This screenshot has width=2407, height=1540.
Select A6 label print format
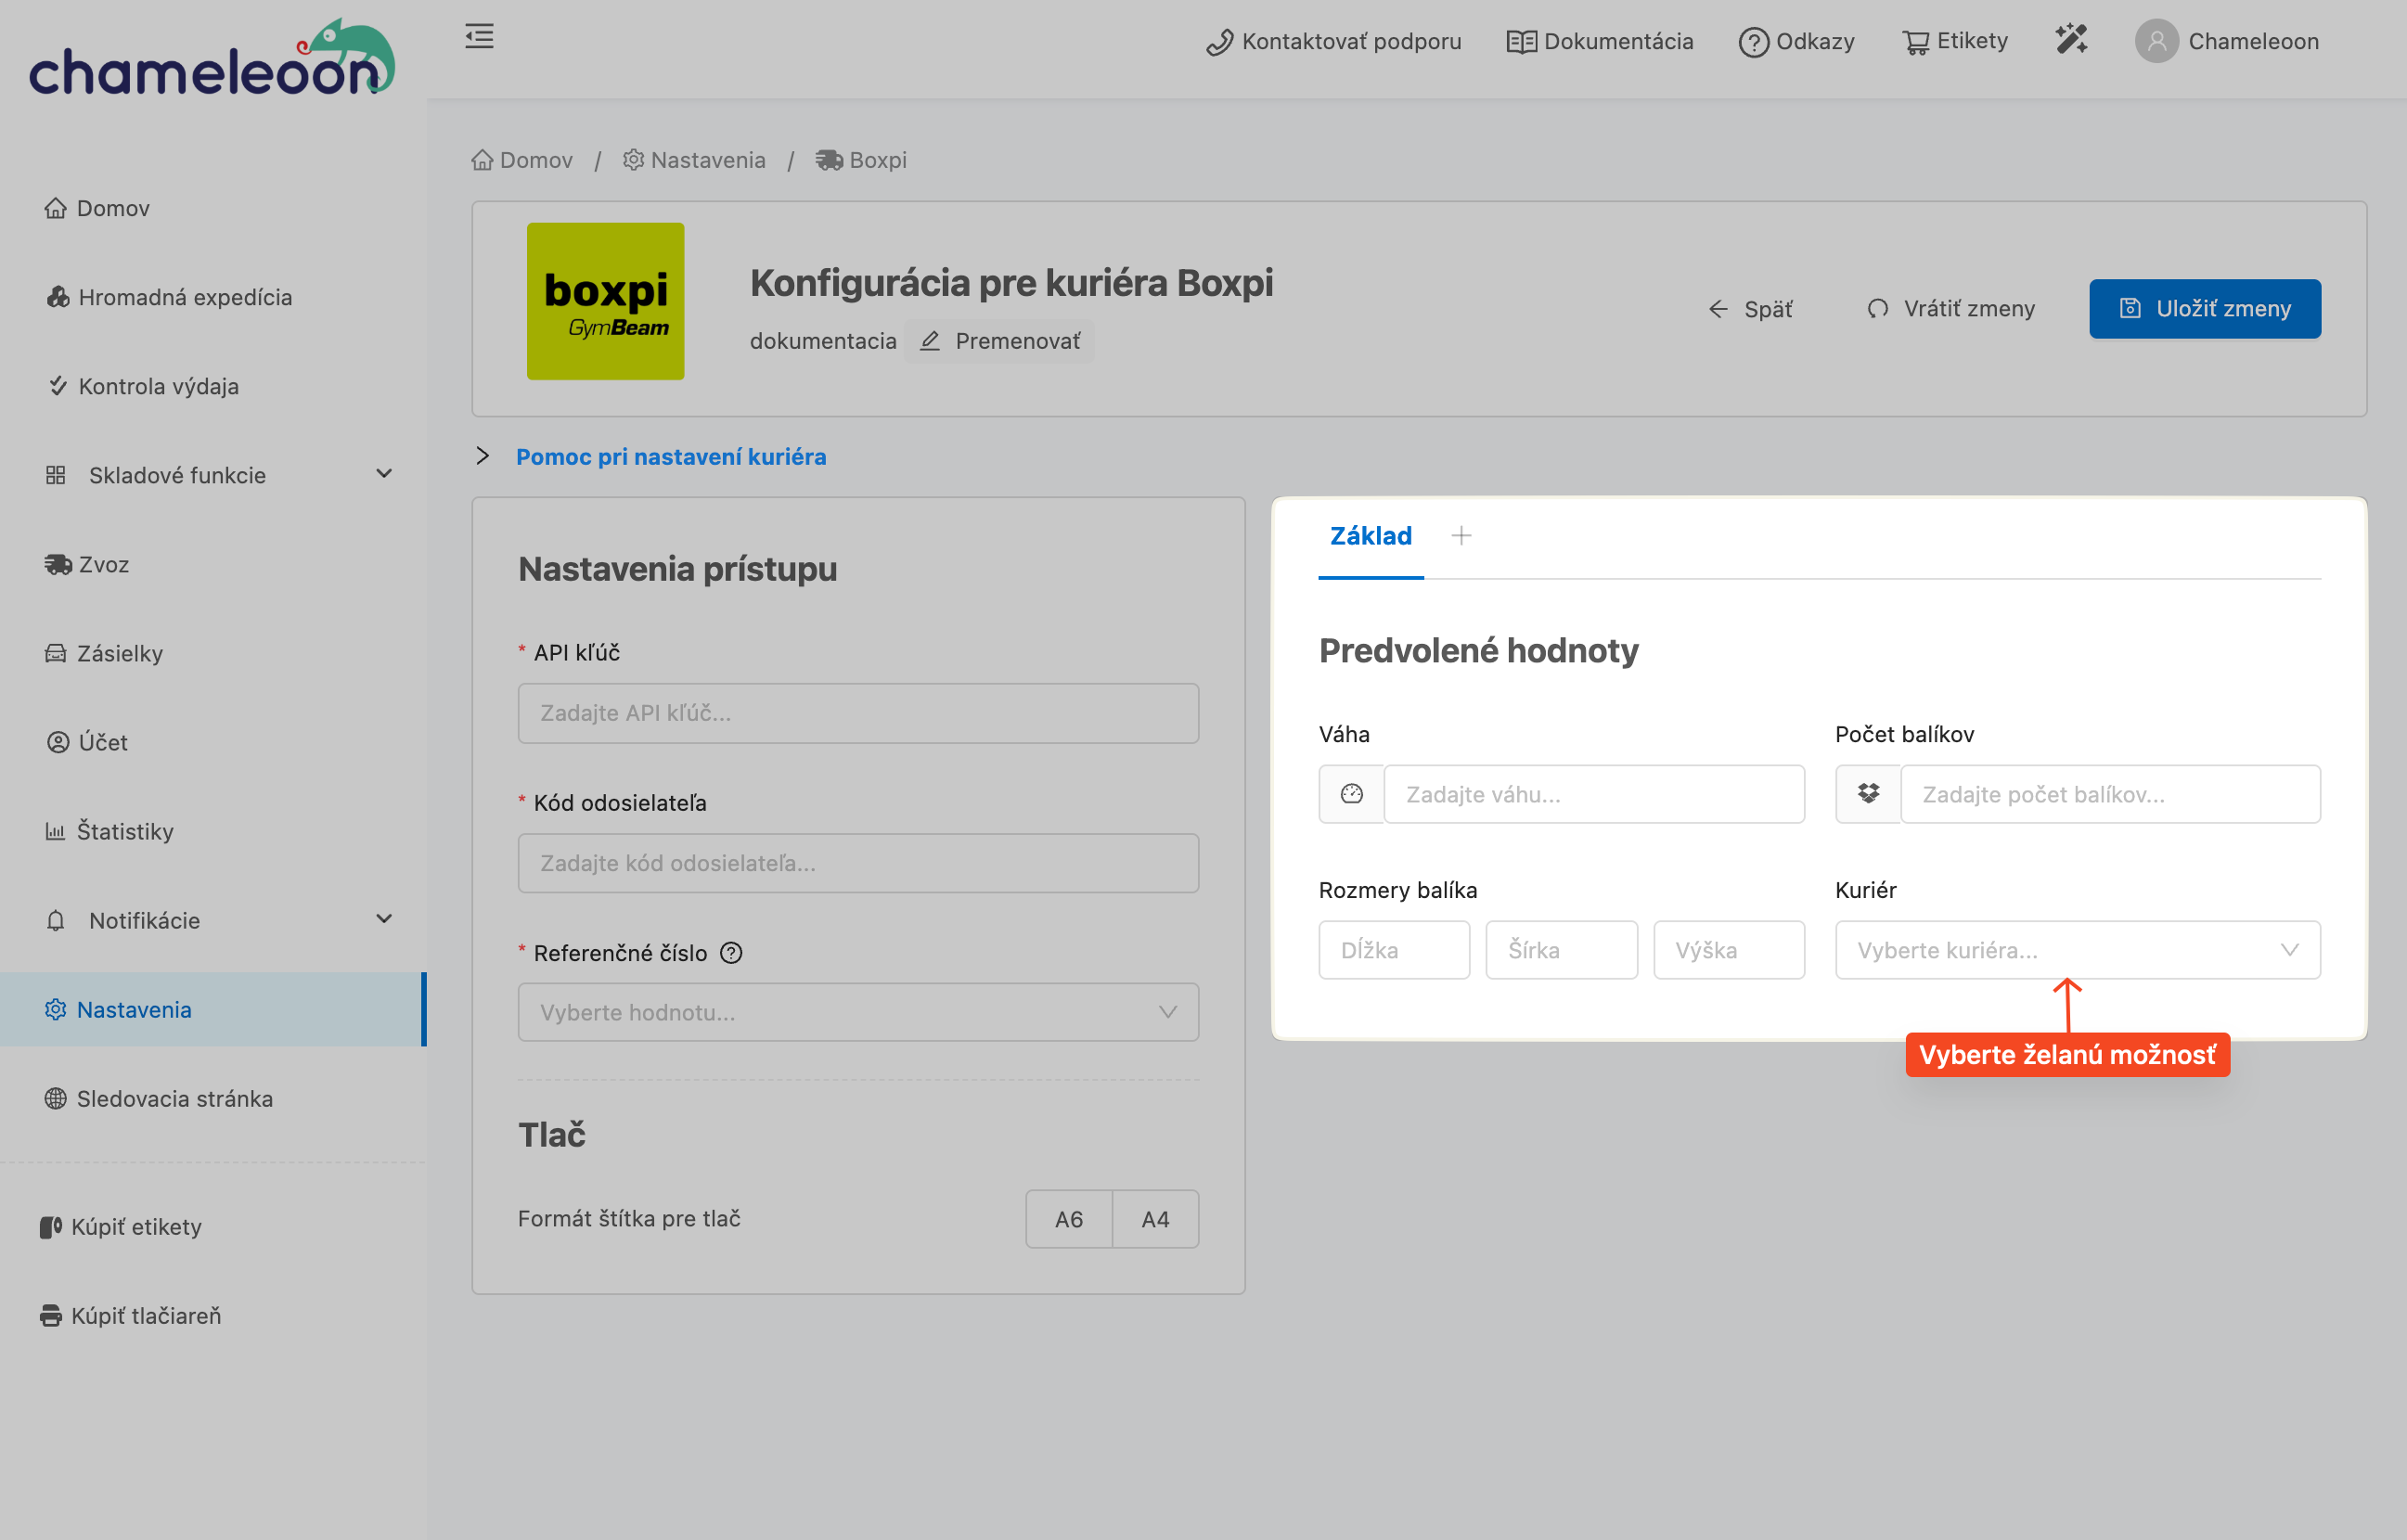click(1068, 1219)
